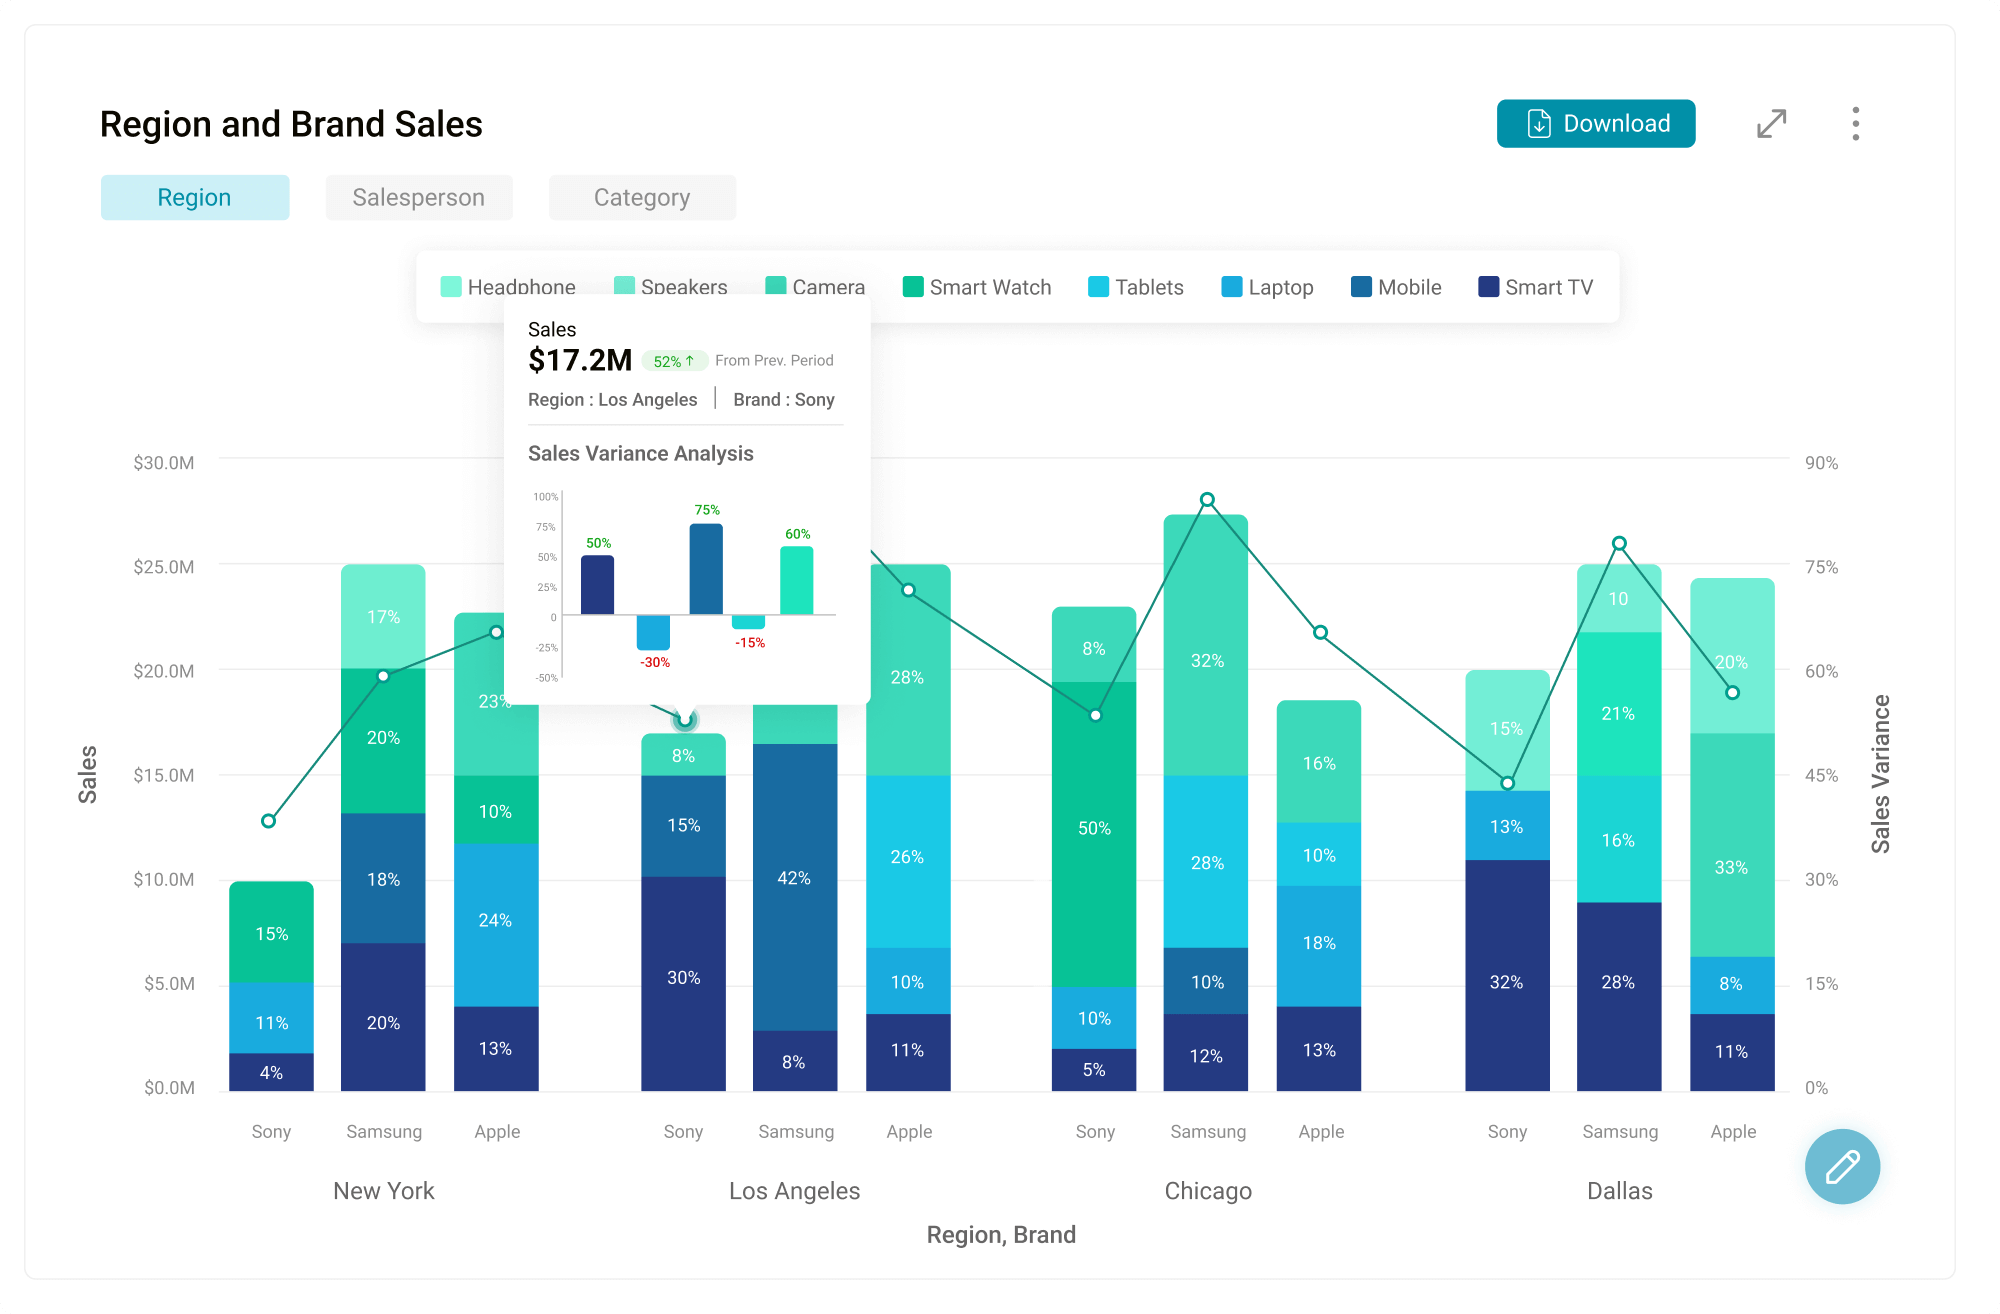Toggle the Tablets legend swatch
Viewport: 2000px width, 1314px height.
click(1099, 287)
